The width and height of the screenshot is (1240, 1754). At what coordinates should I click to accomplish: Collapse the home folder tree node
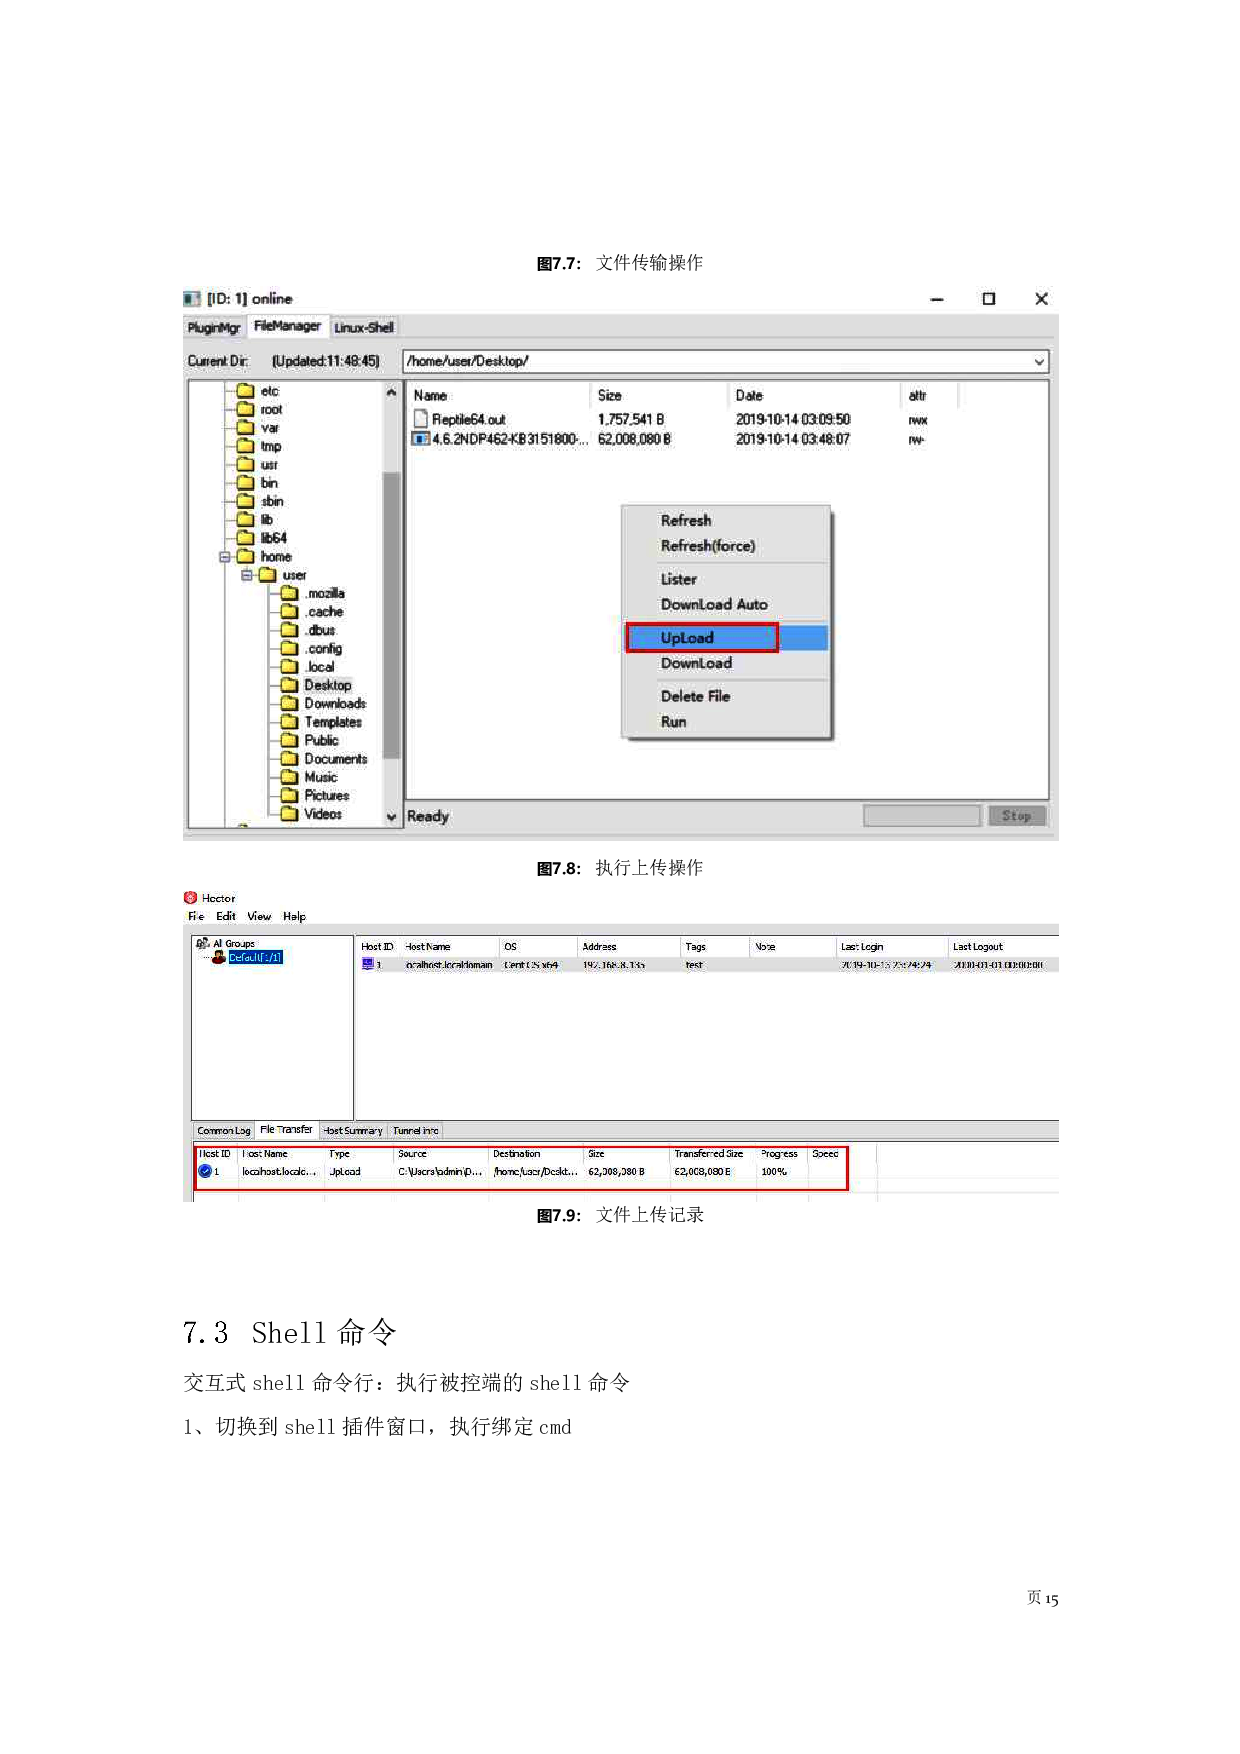point(225,557)
